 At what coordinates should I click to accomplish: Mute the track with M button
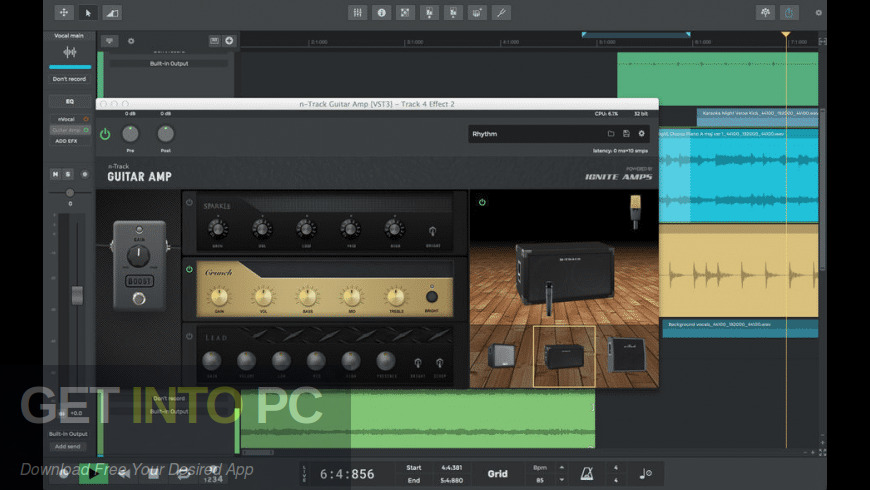point(55,174)
